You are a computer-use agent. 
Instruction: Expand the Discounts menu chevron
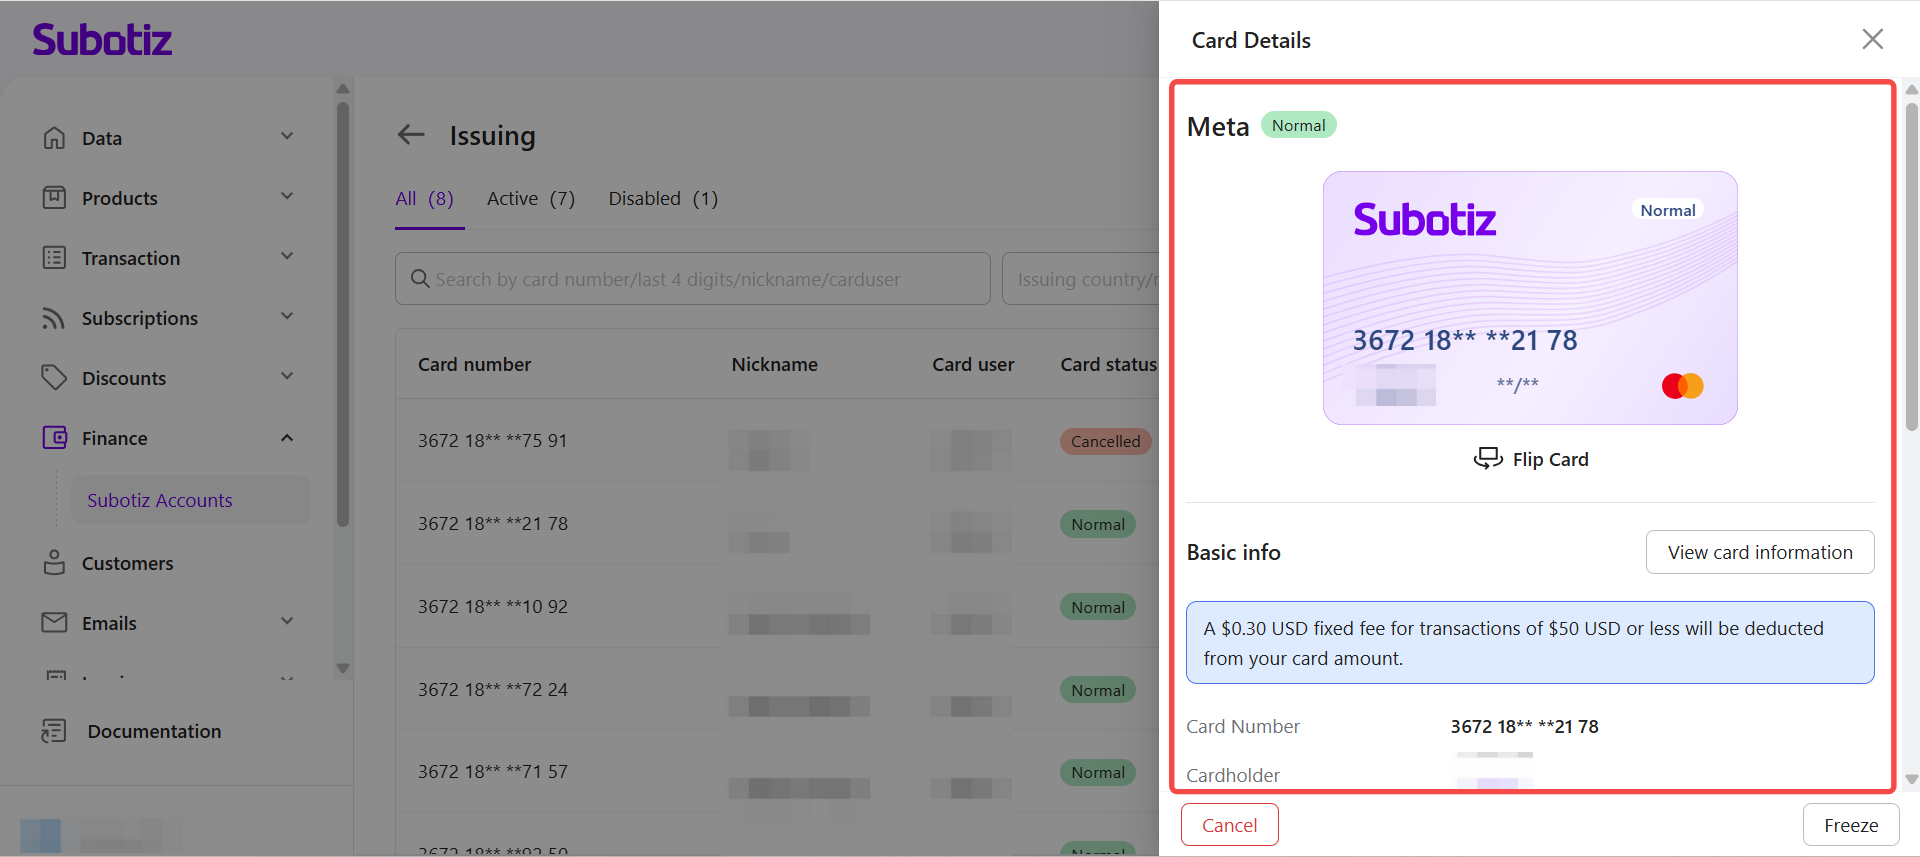[287, 376]
